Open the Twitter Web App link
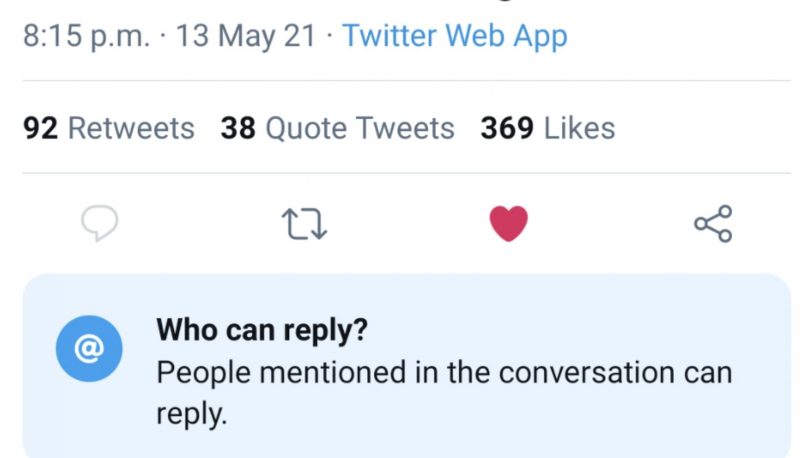Viewport: 800px width, 458px height. [x=455, y=36]
